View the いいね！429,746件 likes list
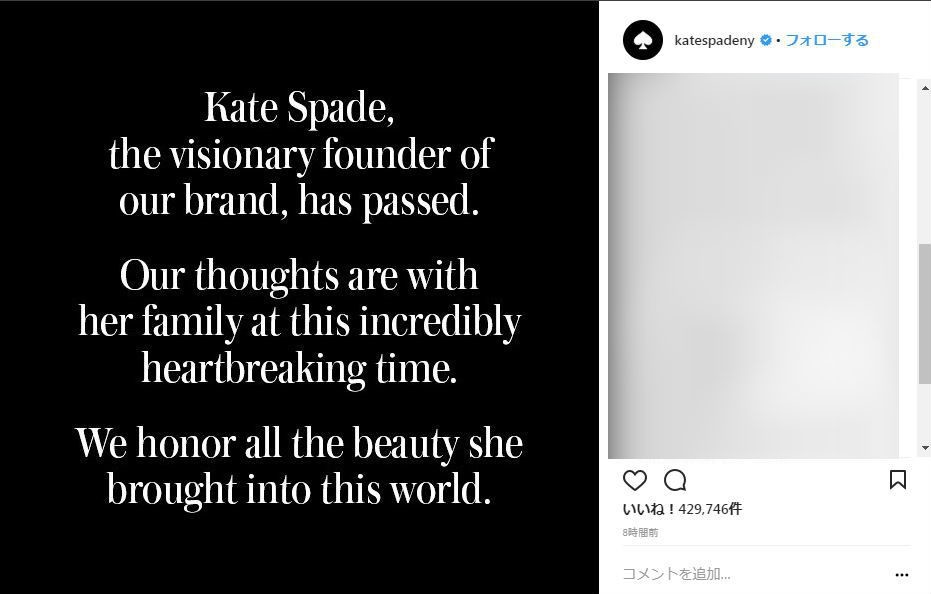Image resolution: width=931 pixels, height=594 pixels. tap(683, 509)
